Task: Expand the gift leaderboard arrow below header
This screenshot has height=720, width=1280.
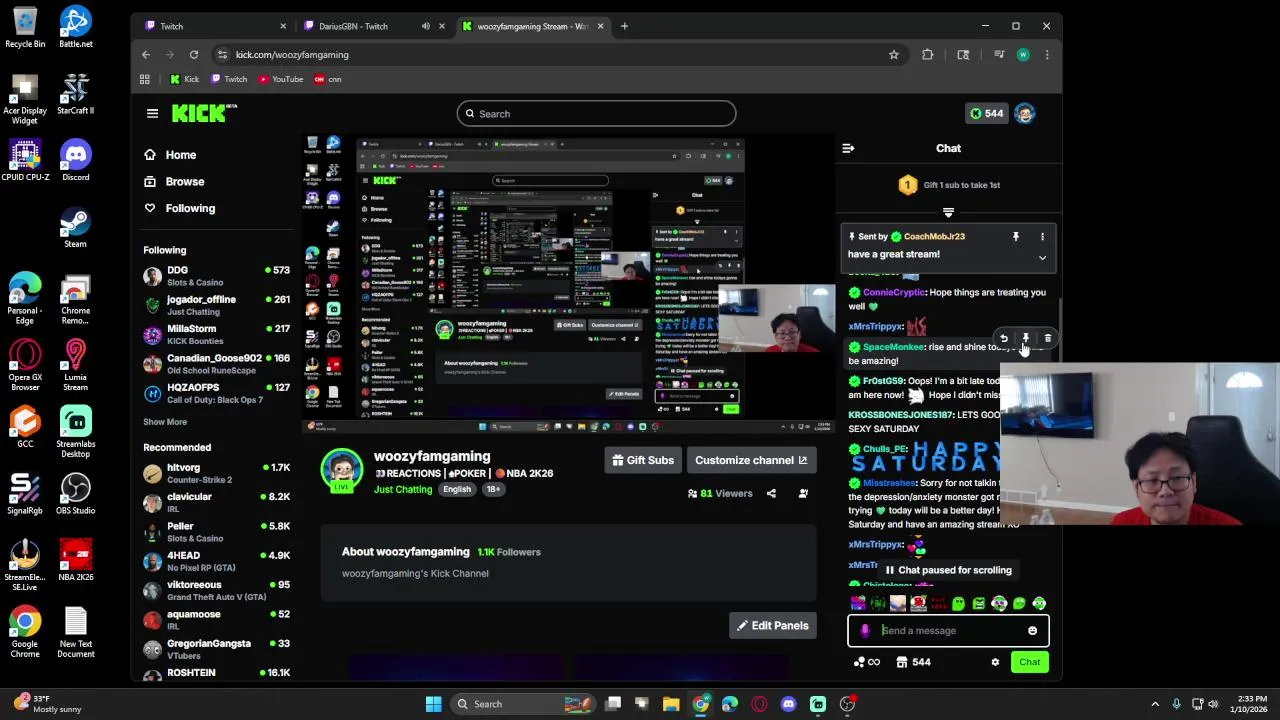Action: tap(948, 212)
